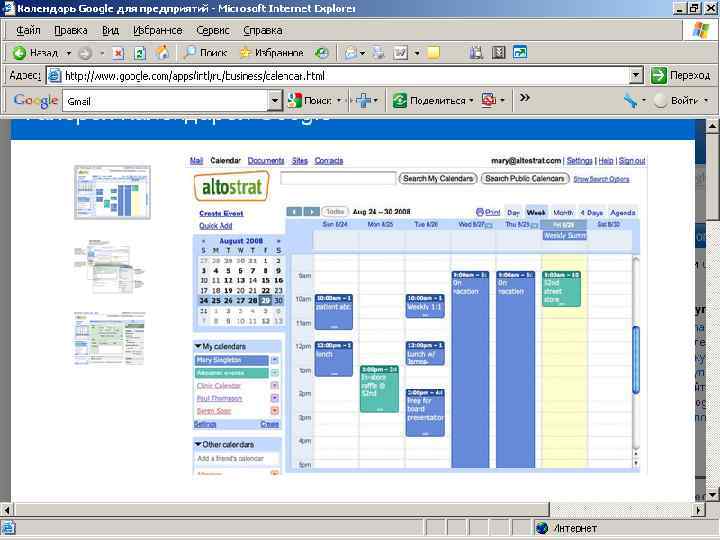This screenshot has width=720, height=540.
Task: Open the Back button history dropdown arrow
Action: (68, 53)
